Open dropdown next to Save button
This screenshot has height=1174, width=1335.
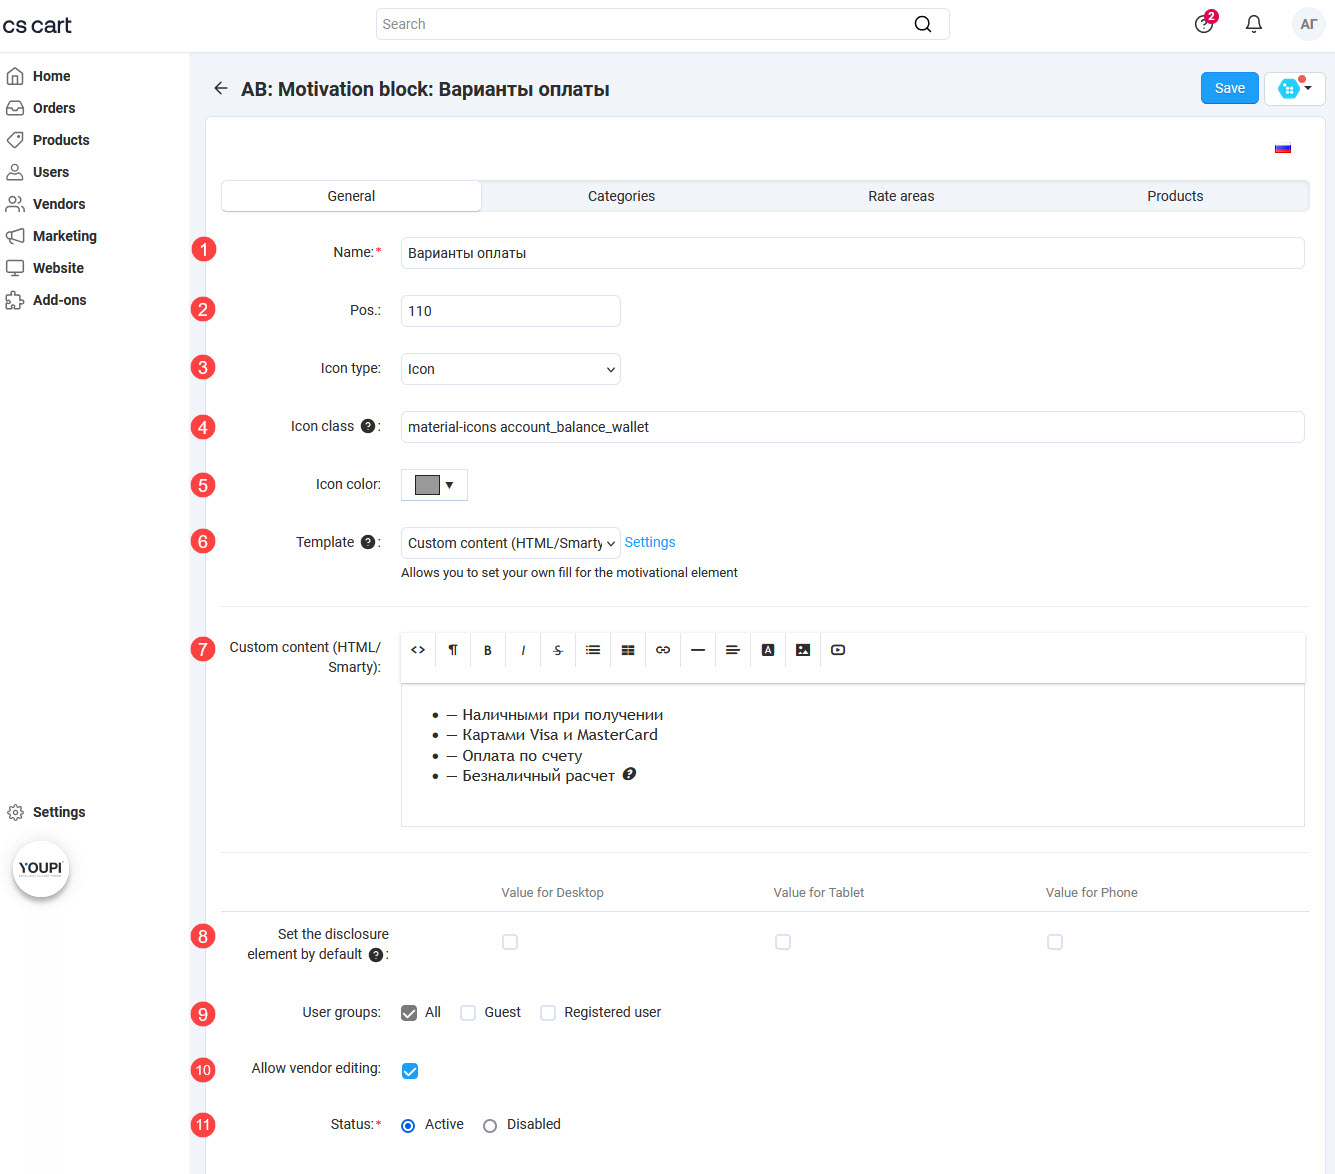coord(1295,89)
